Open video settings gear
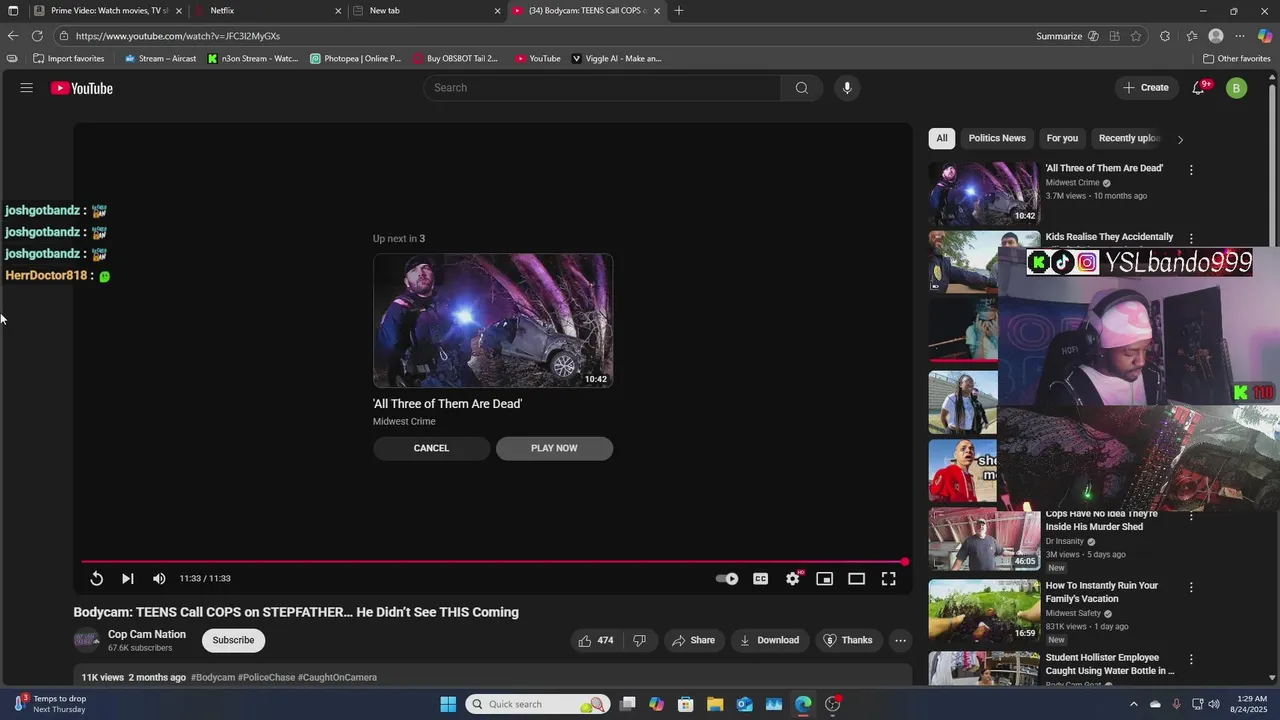Viewport: 1280px width, 720px height. point(793,578)
